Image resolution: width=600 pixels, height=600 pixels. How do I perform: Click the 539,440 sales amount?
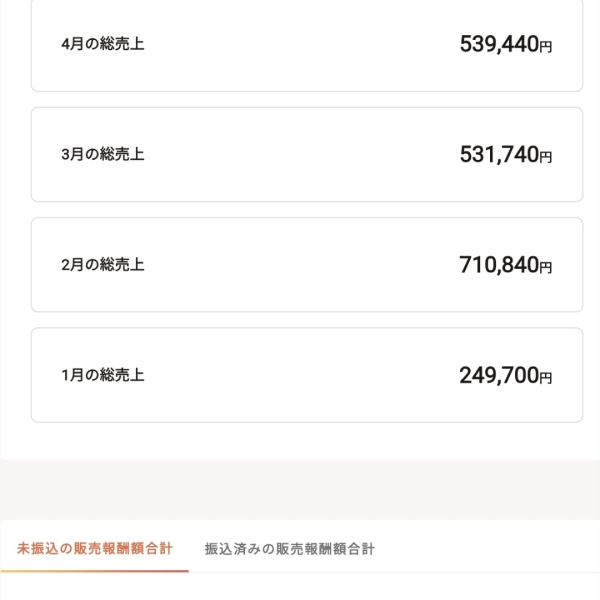click(x=498, y=44)
